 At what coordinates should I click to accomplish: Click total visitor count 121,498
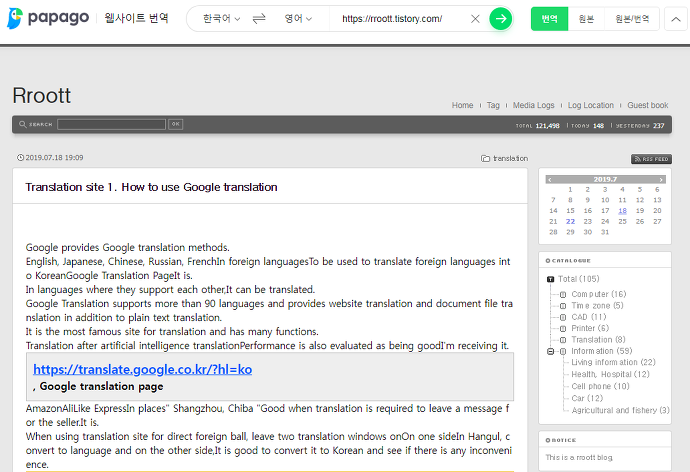point(547,126)
